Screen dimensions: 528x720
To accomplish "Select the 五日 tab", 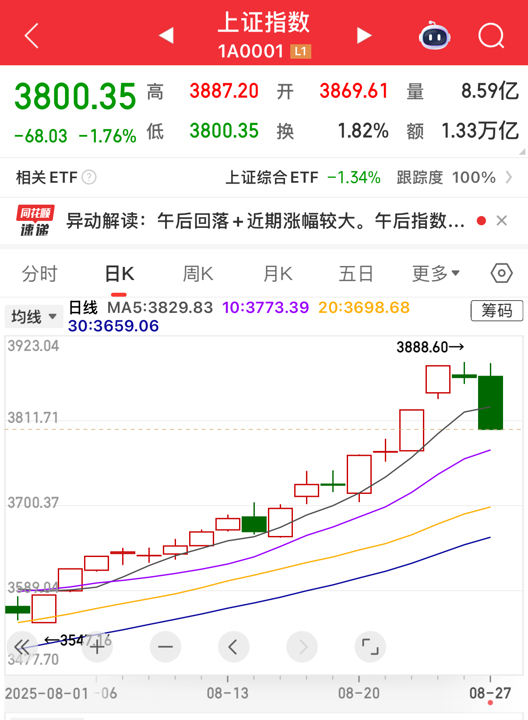I will [356, 274].
